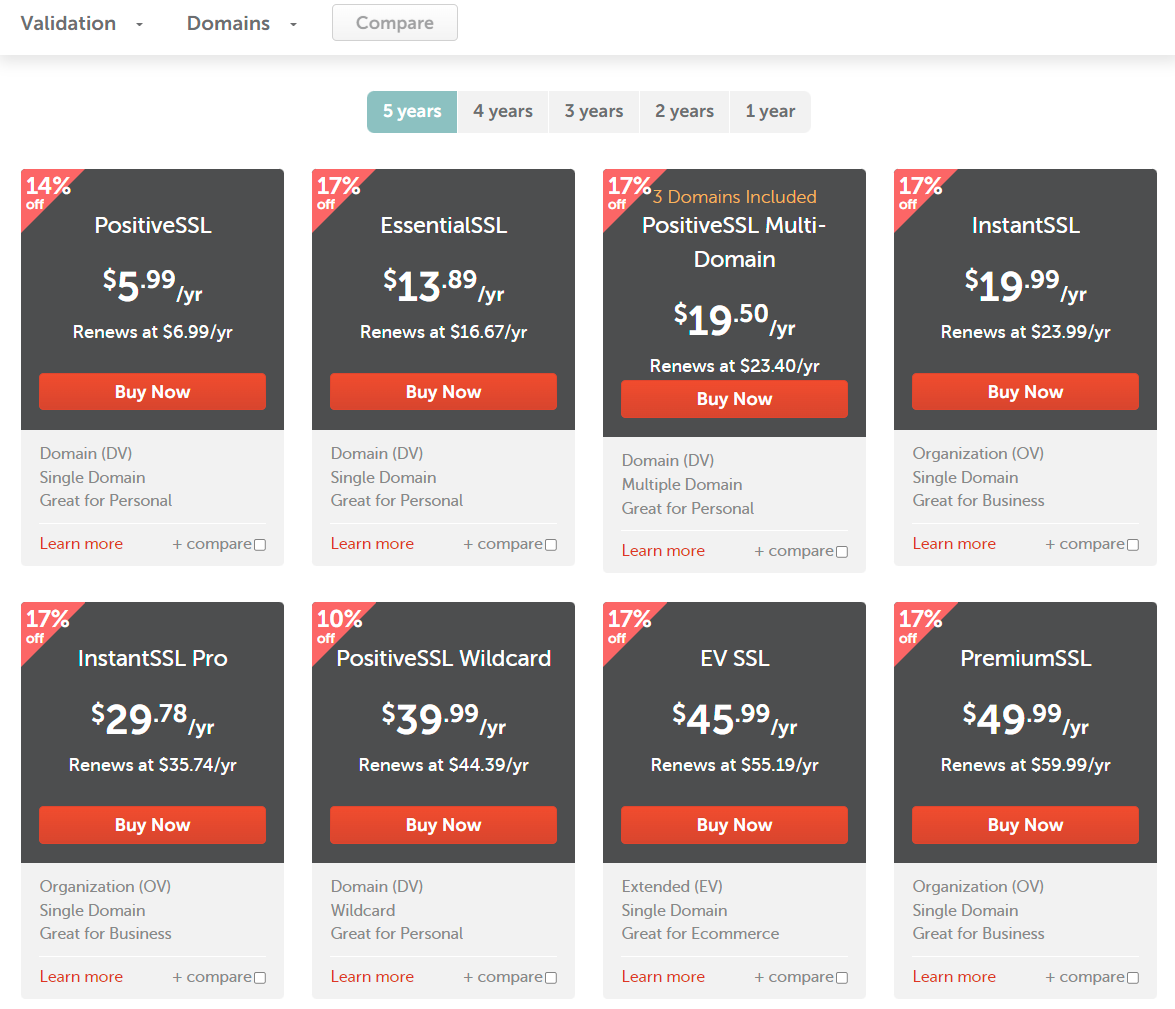The image size is (1175, 1009).
Task: Toggle compare checkbox for PremiumSSL
Action: pos(1133,978)
